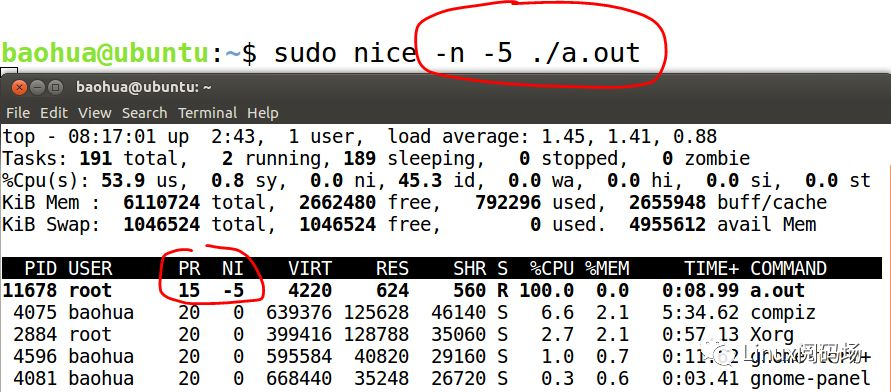The image size is (891, 392).
Task: Select the PID column header
Action: pyautogui.click(x=40, y=268)
